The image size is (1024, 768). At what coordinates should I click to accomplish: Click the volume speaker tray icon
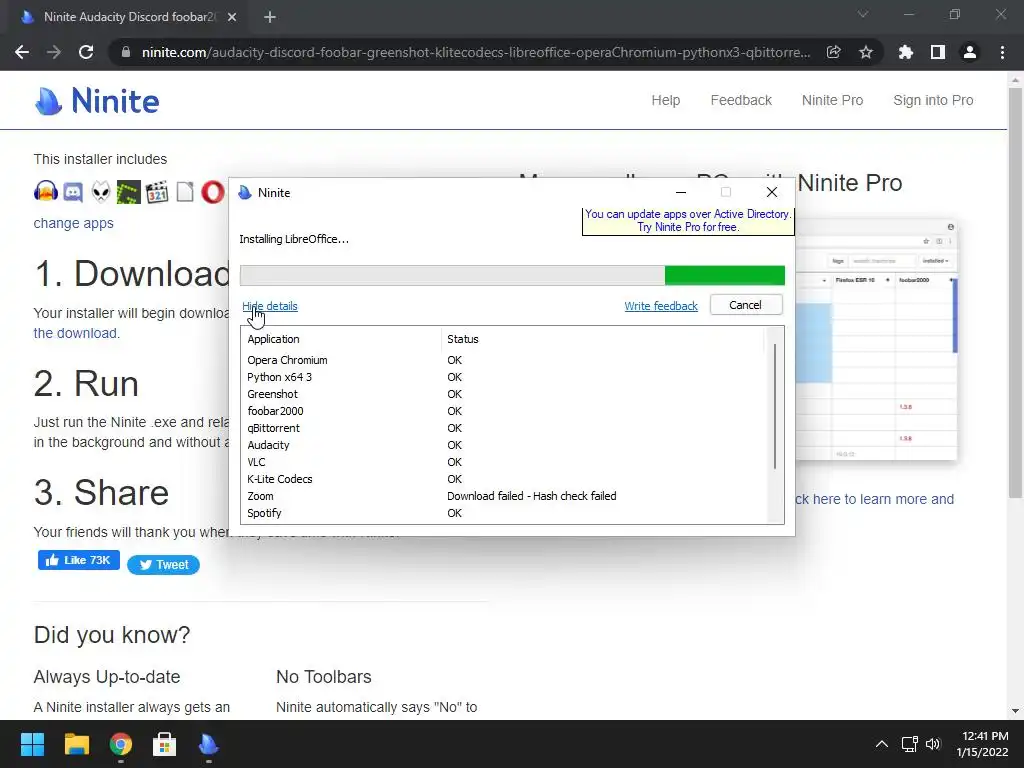click(x=933, y=744)
